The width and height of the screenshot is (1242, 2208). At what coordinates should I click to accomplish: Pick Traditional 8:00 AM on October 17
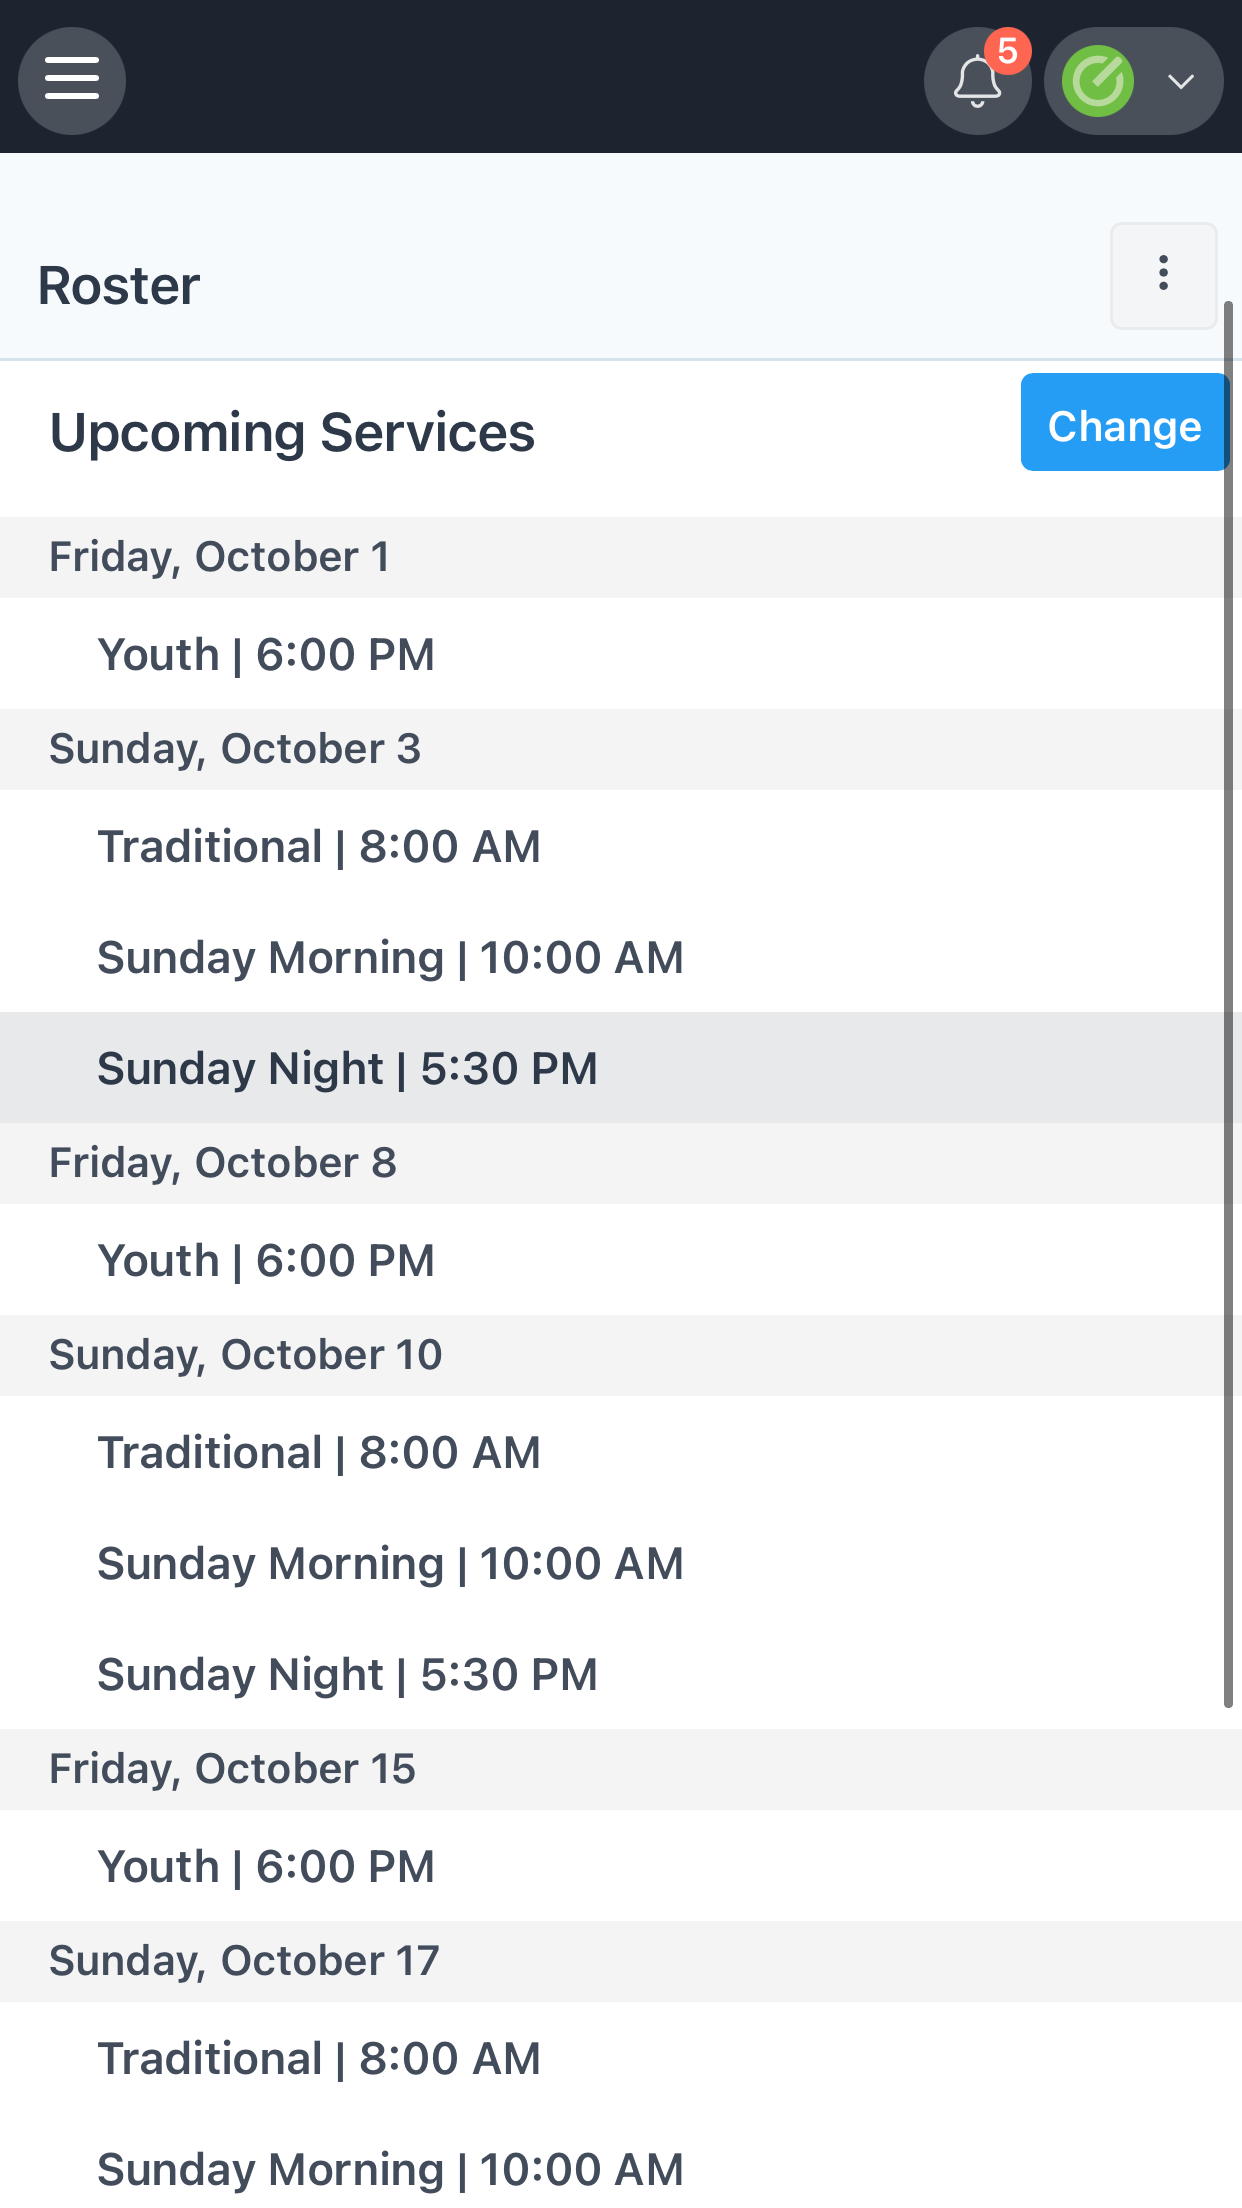621,2058
